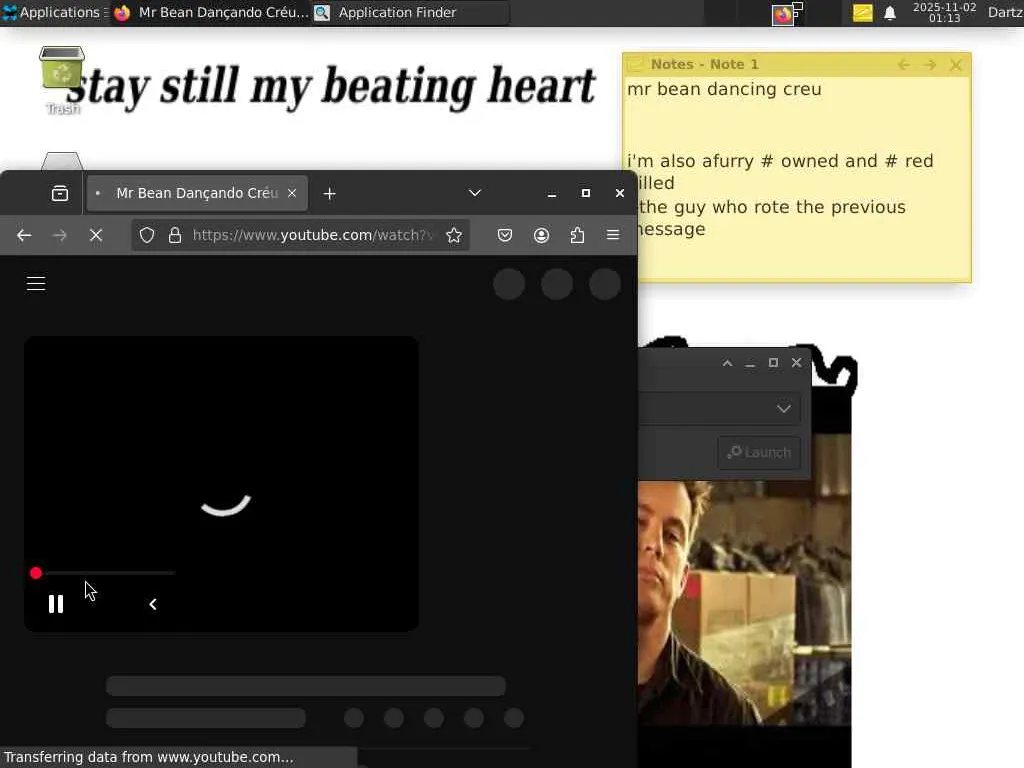
Task: Go back one page in Firefox
Action: (x=24, y=235)
